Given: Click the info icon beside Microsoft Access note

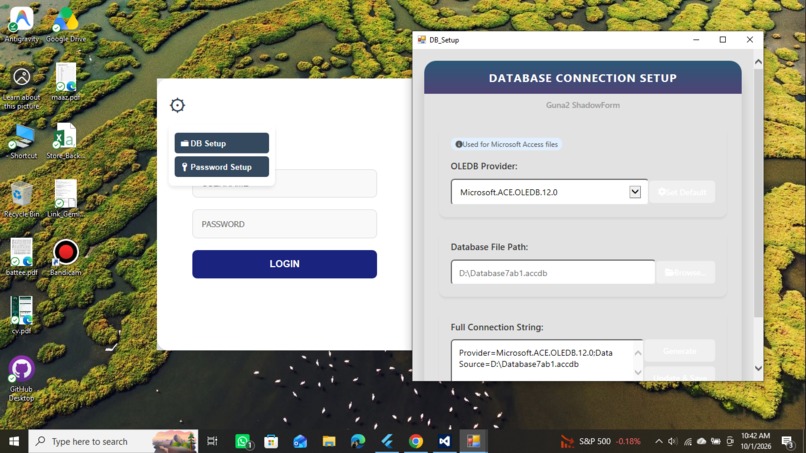Looking at the screenshot, I should click(x=459, y=144).
